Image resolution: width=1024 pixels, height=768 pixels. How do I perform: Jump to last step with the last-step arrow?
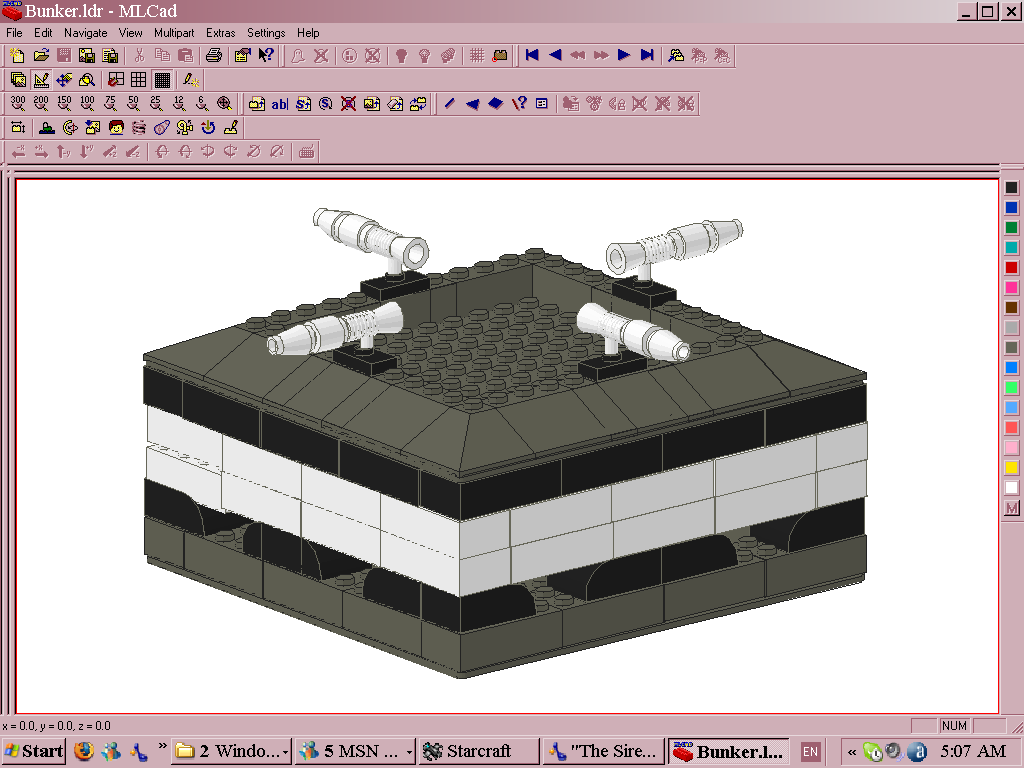pos(647,56)
